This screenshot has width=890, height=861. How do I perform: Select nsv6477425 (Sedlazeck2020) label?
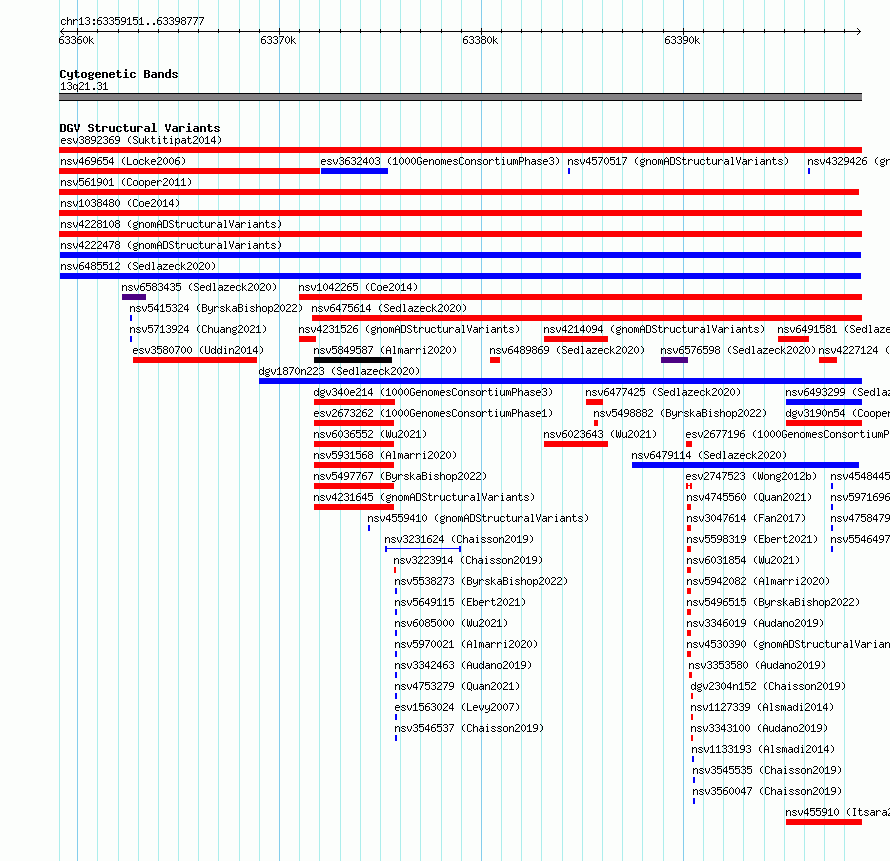point(663,392)
